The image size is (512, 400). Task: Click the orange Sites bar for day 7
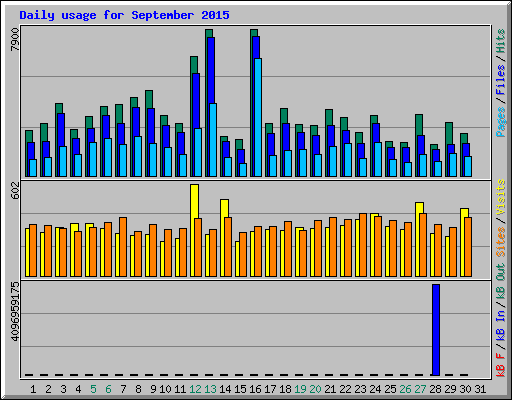point(123,247)
